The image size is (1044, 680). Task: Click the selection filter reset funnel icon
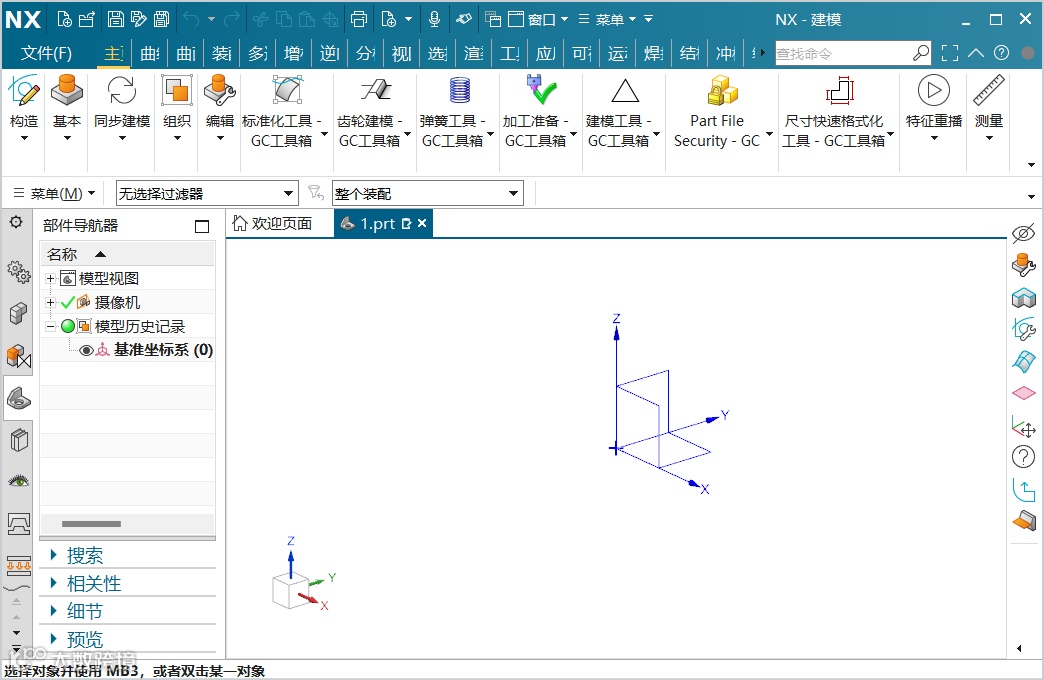tap(316, 193)
